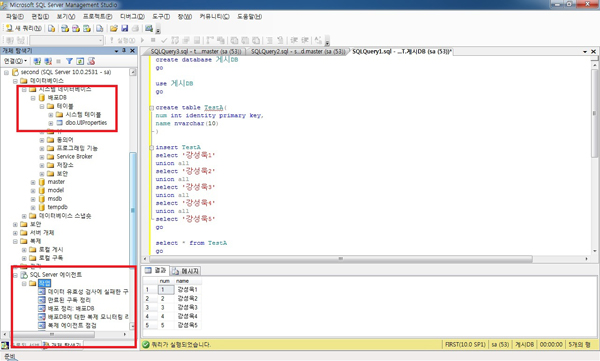Click the Object Explorer horizontal scrollbar
The width and height of the screenshot is (600, 361).
click(52, 335)
